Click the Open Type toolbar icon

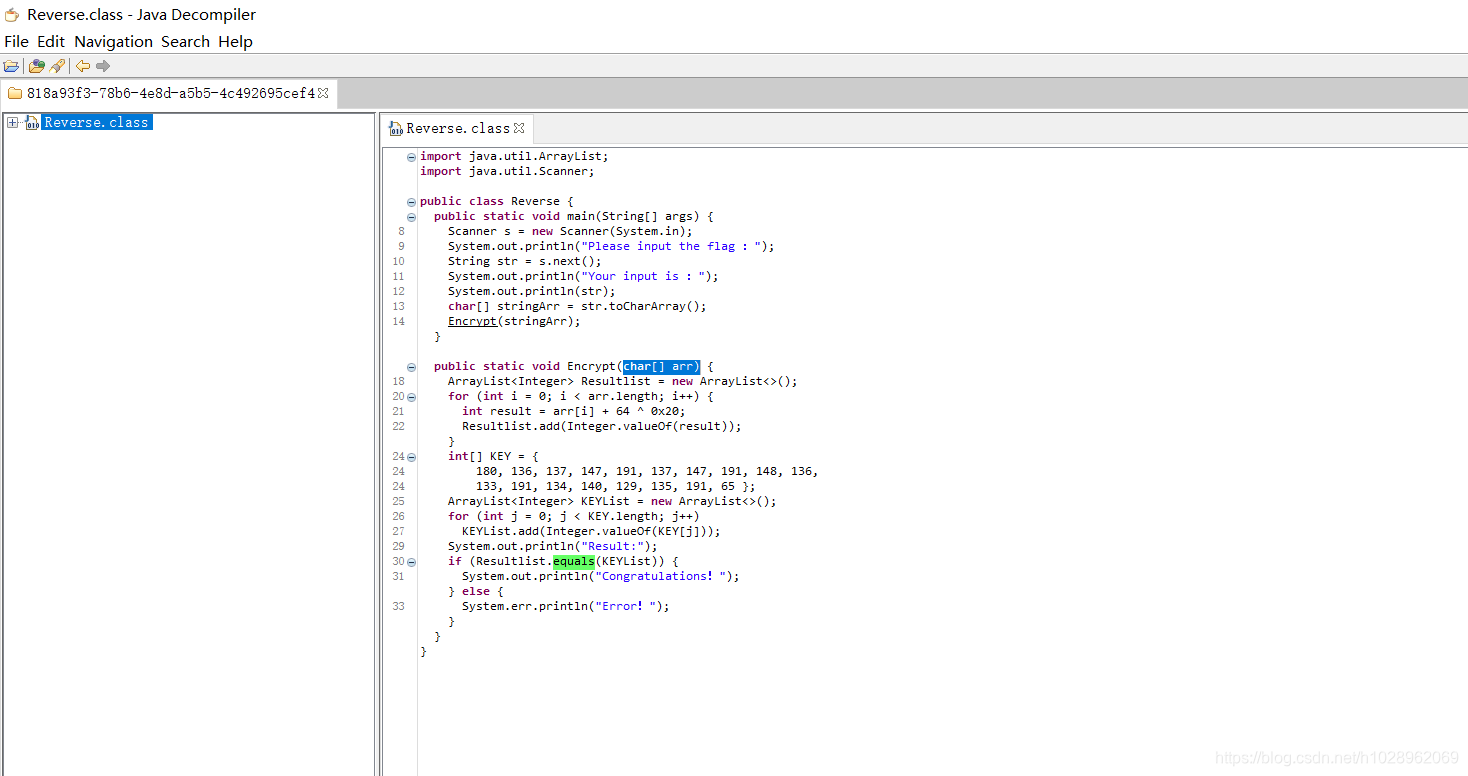pos(37,66)
